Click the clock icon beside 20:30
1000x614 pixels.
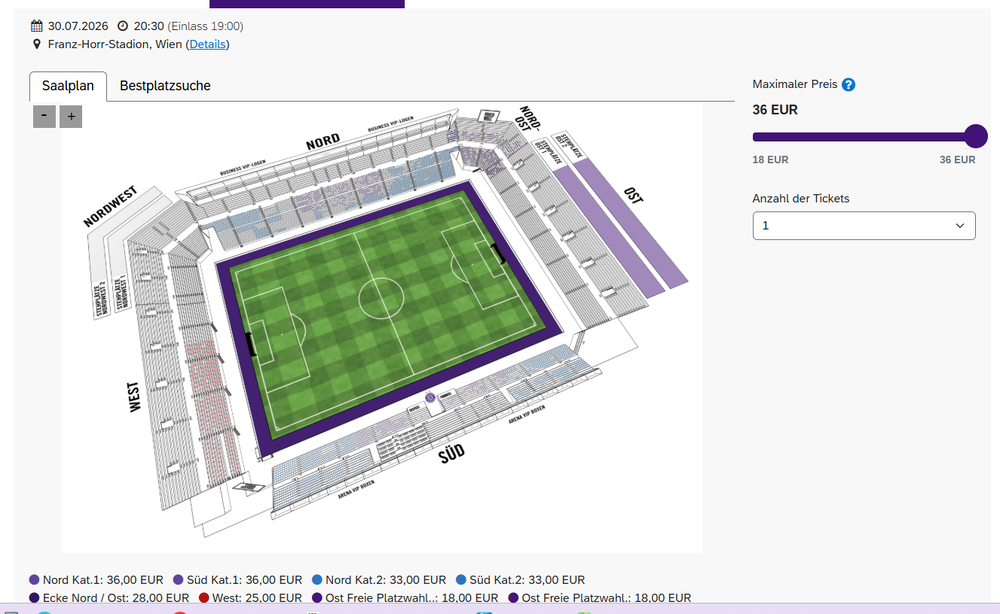(122, 26)
